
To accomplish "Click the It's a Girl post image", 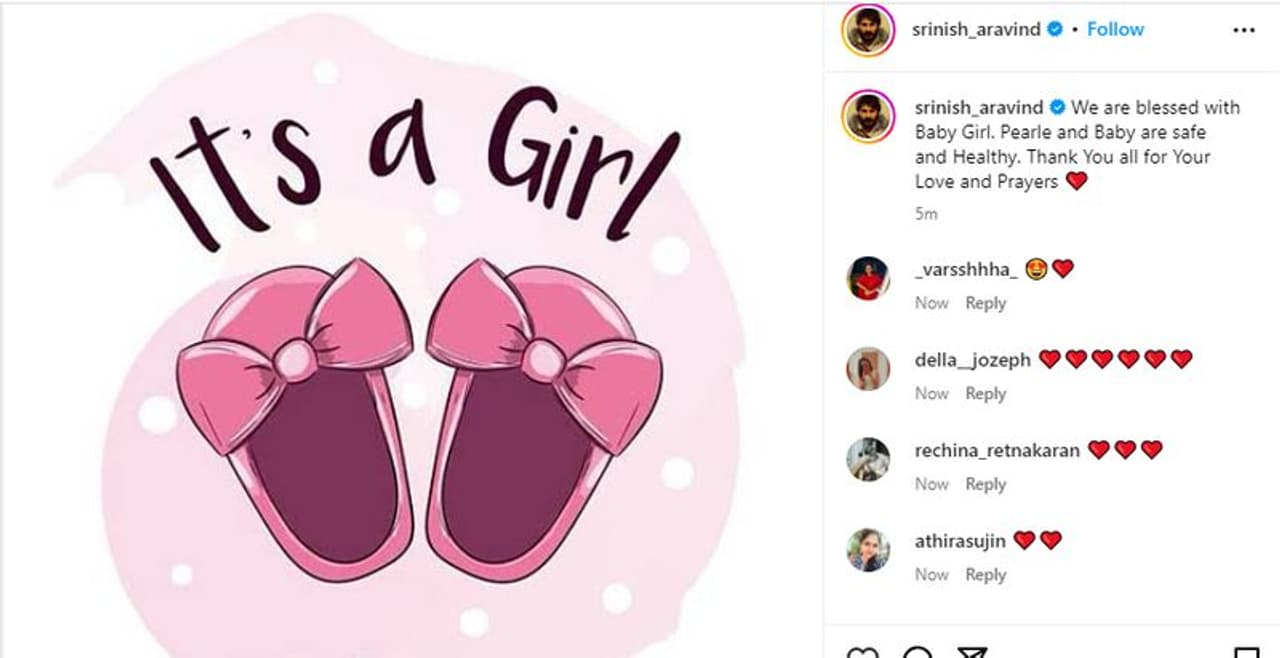I will point(412,330).
